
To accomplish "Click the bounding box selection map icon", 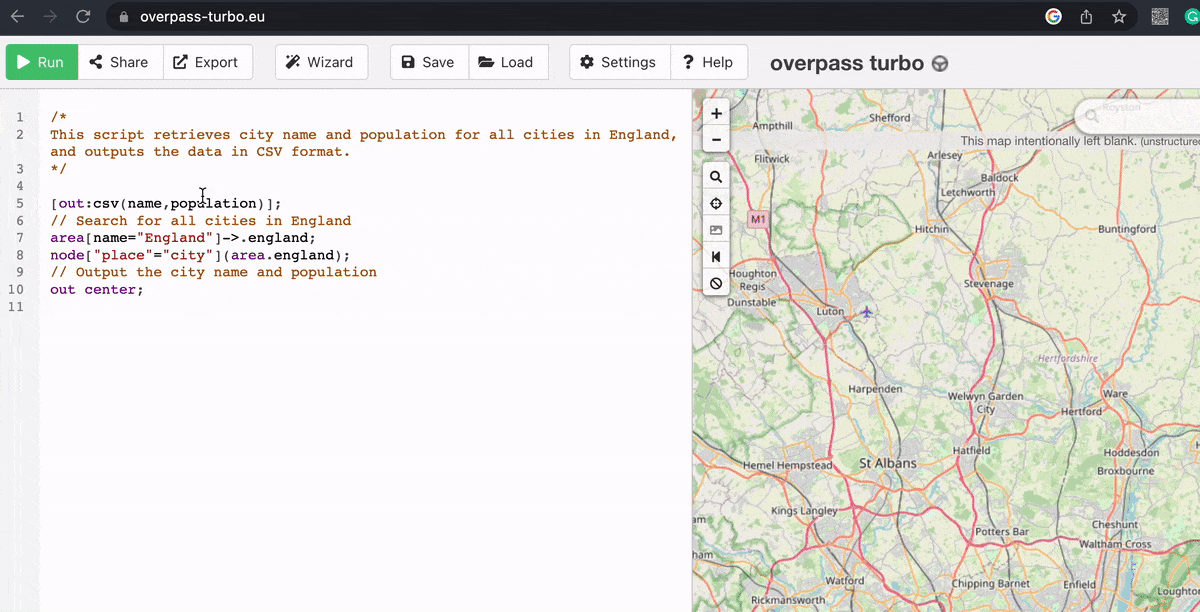I will click(716, 230).
